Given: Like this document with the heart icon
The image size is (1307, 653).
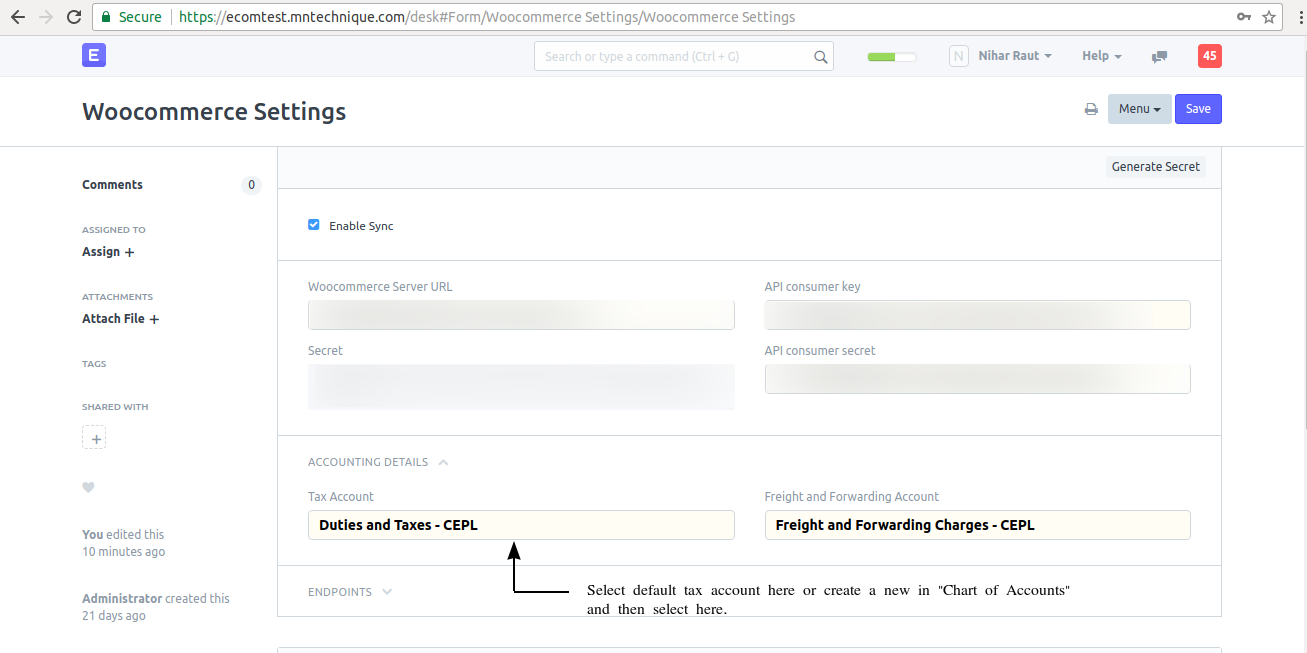Looking at the screenshot, I should tap(88, 487).
